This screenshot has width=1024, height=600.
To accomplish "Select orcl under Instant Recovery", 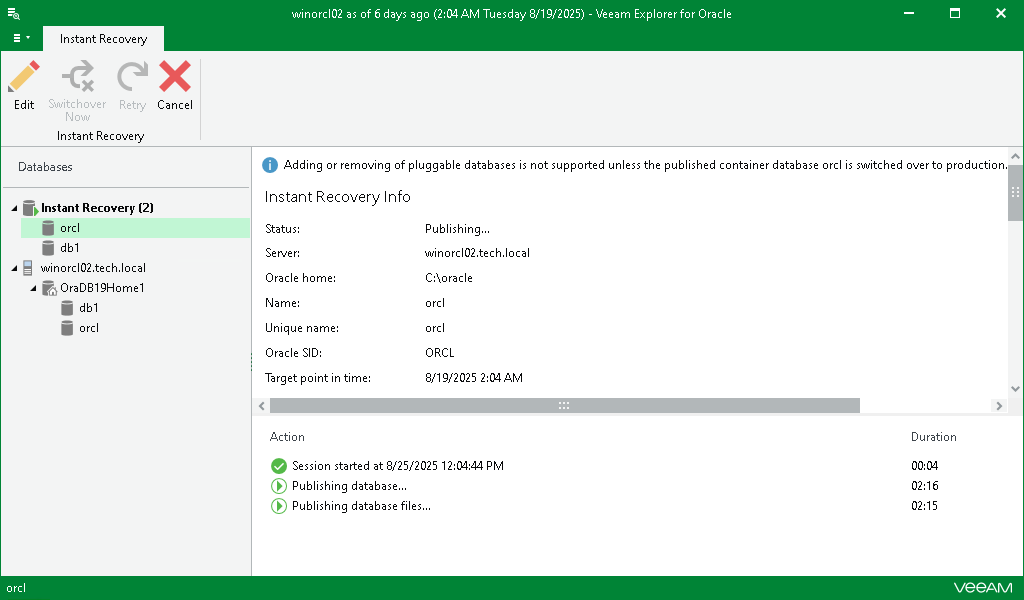I will [70, 228].
